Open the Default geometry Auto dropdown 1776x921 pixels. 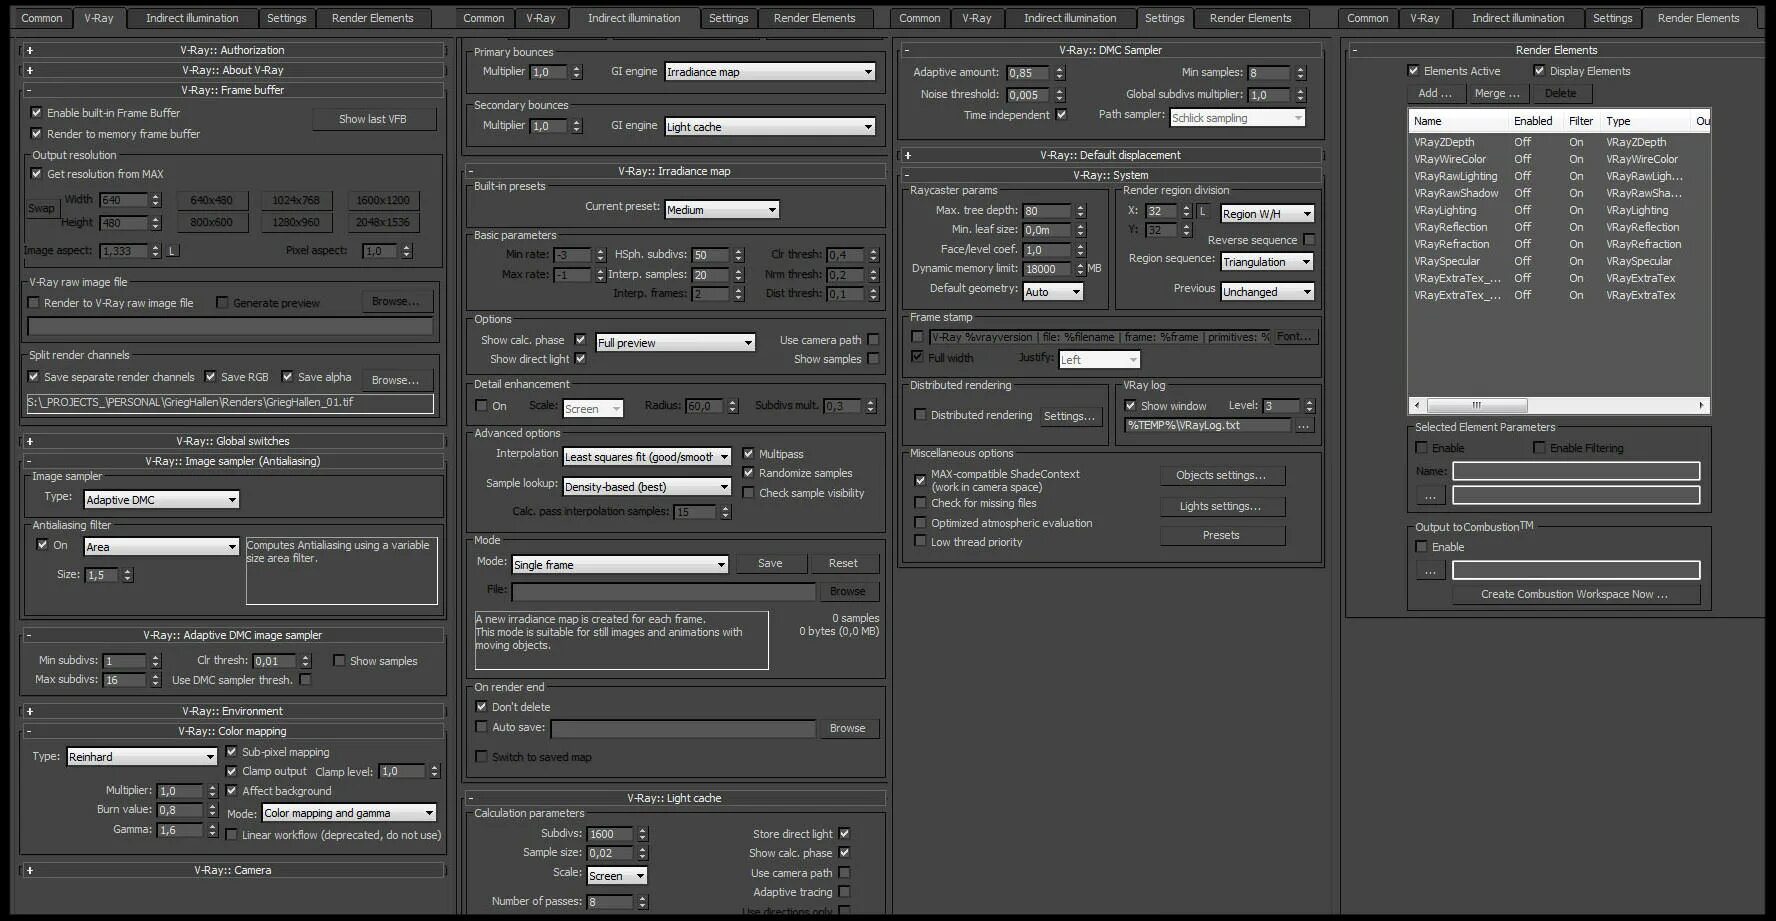click(1053, 292)
